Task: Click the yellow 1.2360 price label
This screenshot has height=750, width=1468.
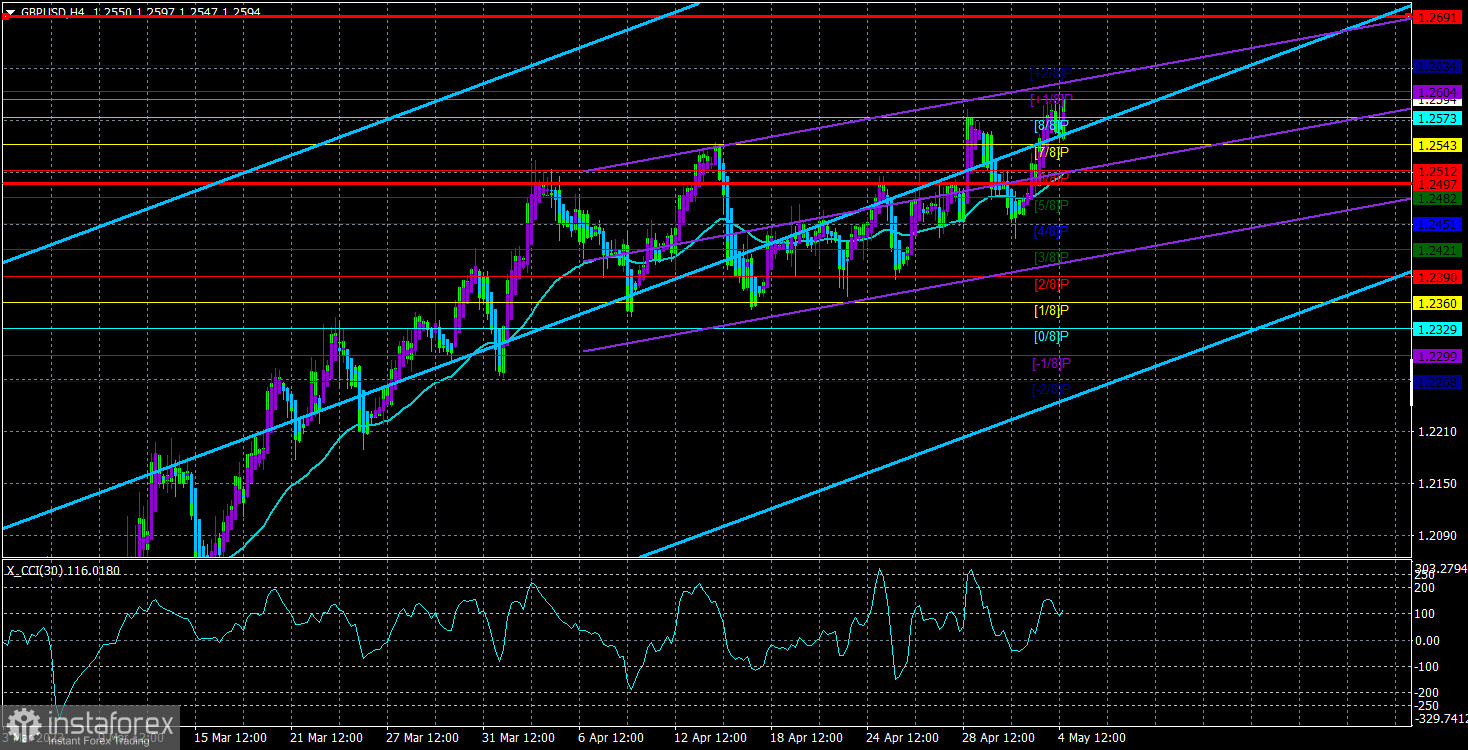Action: (x=1438, y=303)
